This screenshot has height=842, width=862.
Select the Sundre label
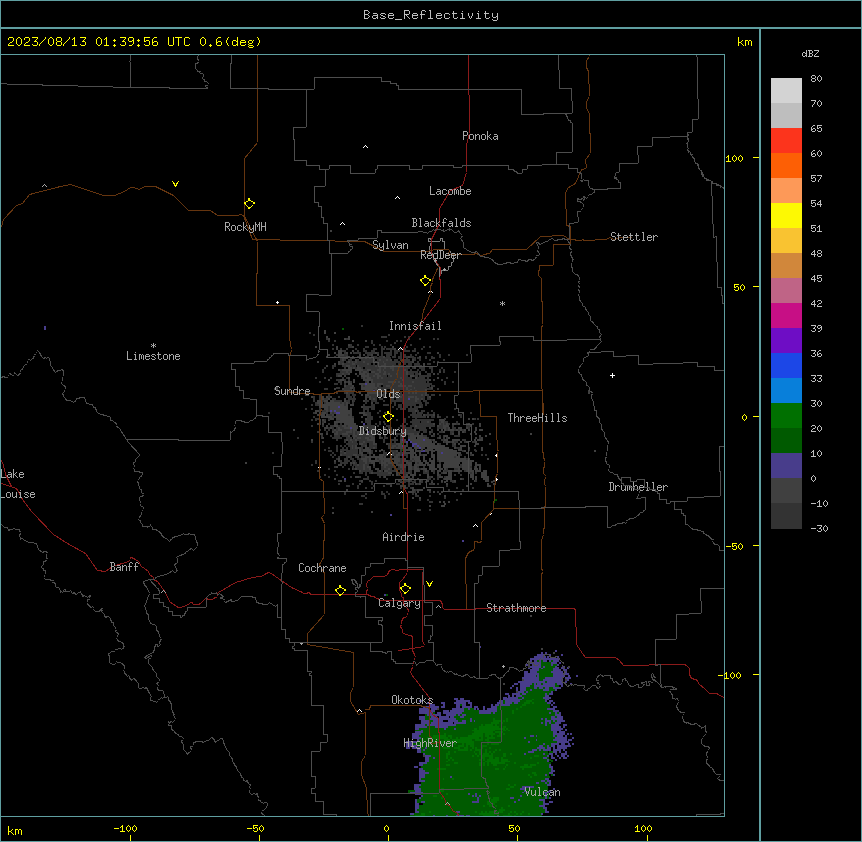point(292,391)
